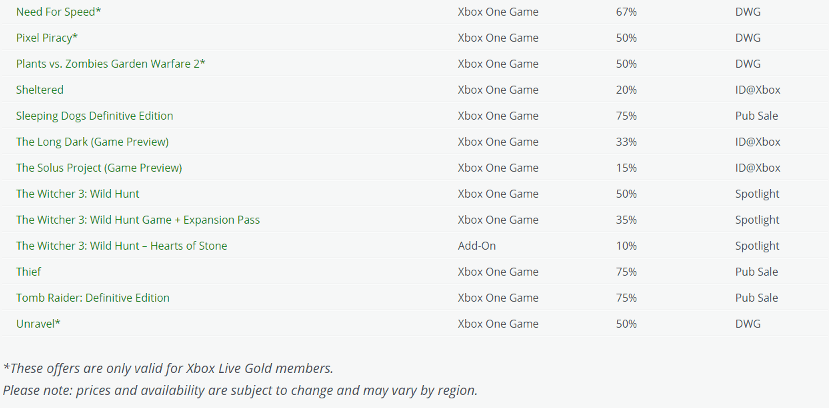829x408 pixels.
Task: Click Spotlight label in Hearts of Stone row
Action: click(x=756, y=246)
